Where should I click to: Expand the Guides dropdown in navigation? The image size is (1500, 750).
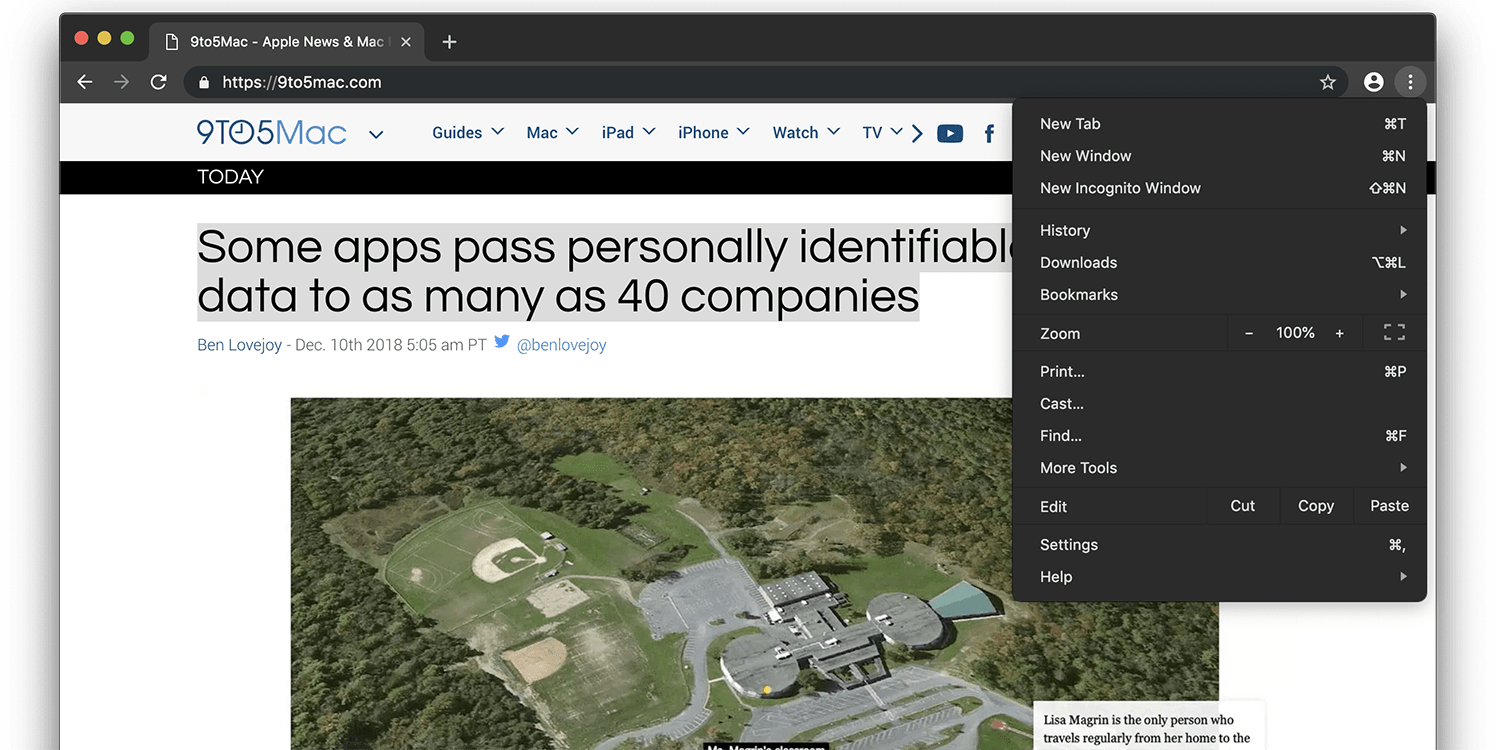tap(467, 132)
